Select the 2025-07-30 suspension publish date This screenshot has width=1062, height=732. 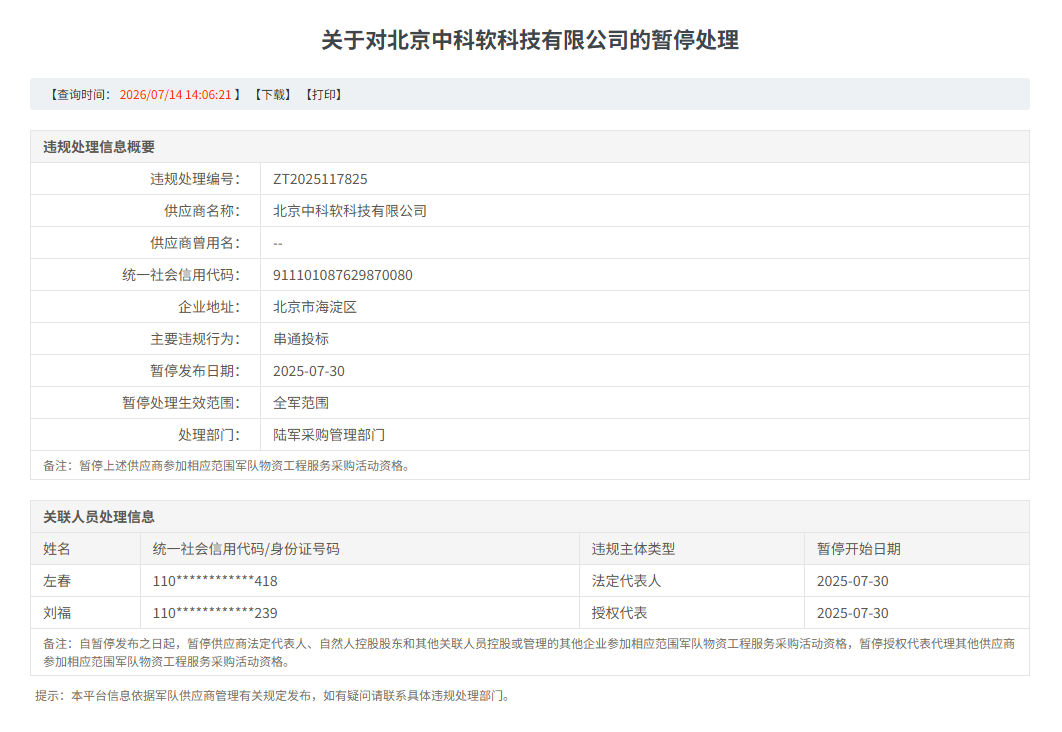[x=309, y=371]
